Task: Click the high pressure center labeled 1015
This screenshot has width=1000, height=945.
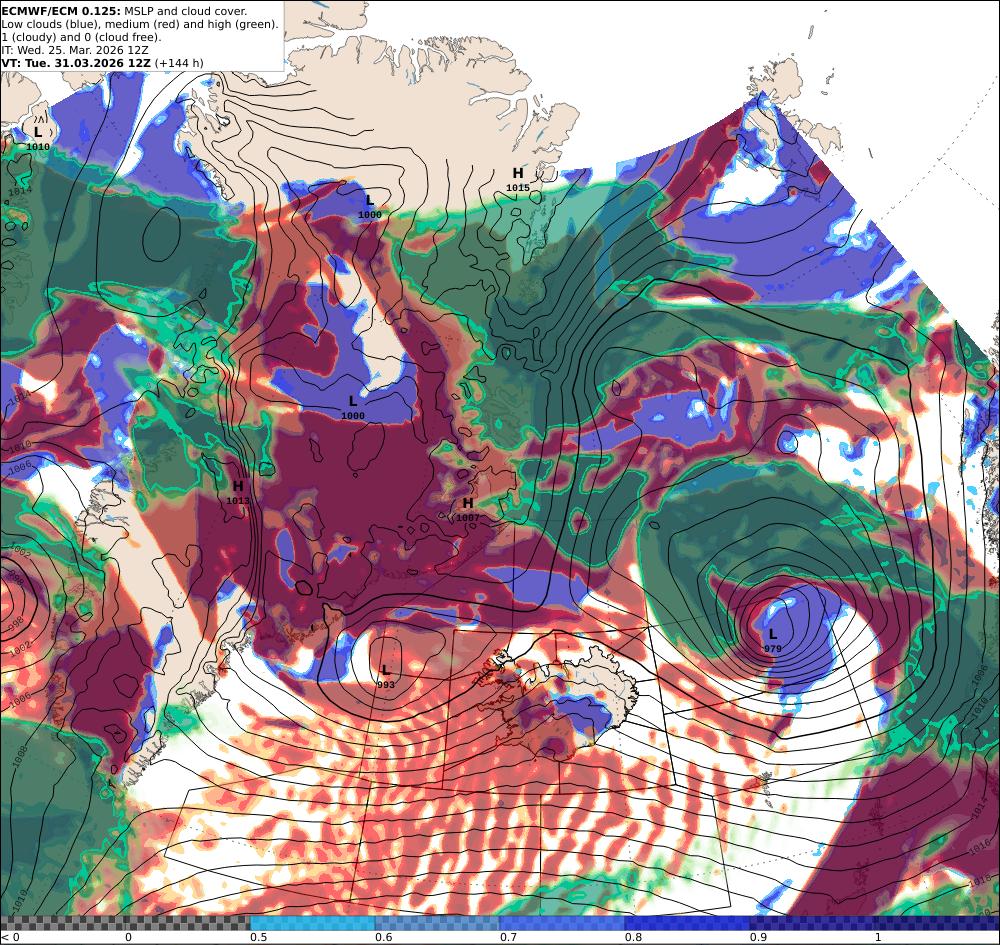Action: 518,179
